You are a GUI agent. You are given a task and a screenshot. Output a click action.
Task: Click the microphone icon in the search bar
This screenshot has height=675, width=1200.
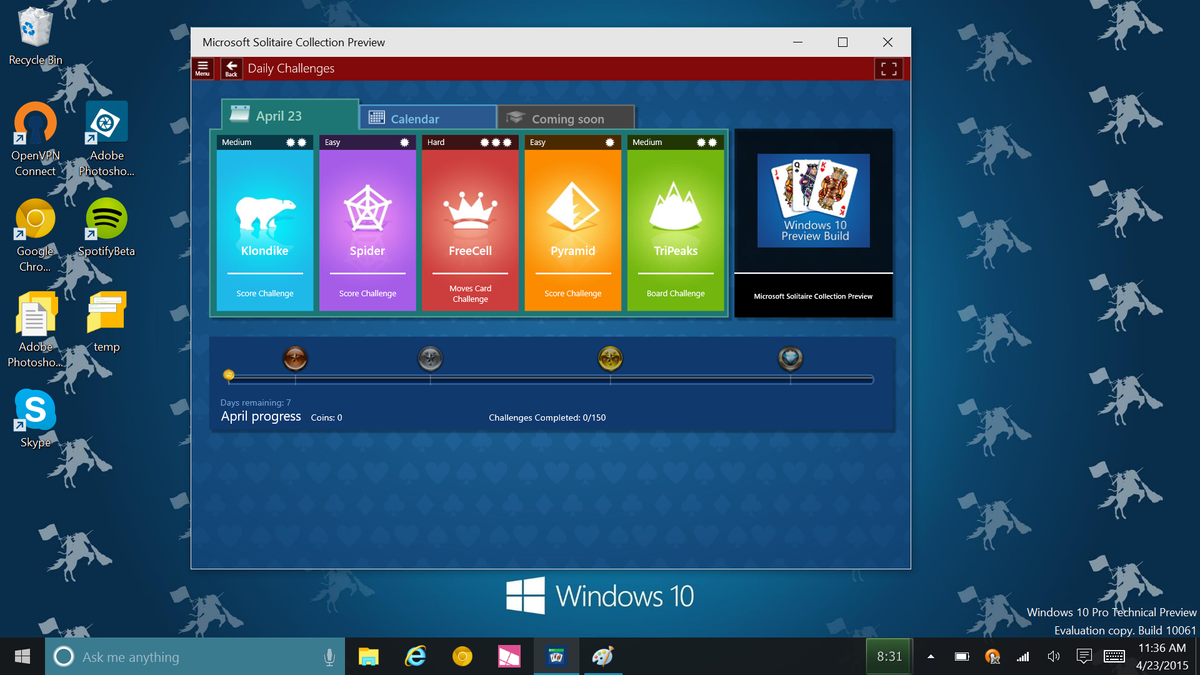pos(330,656)
